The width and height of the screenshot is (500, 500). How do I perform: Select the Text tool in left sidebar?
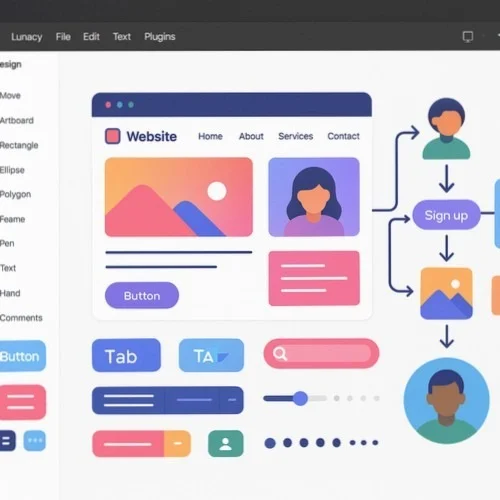click(x=8, y=268)
